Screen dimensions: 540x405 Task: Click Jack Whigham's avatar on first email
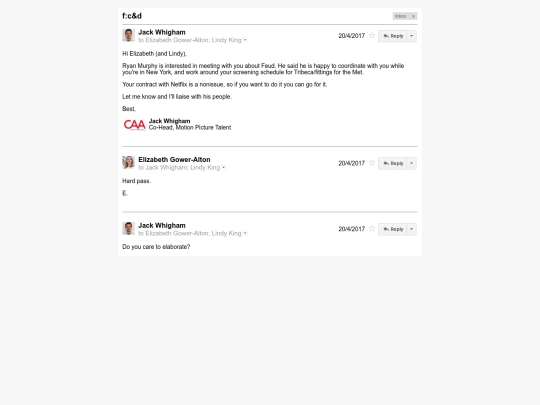[128, 35]
